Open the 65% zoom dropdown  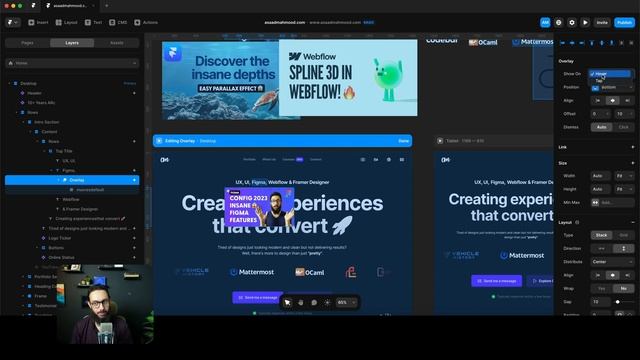pyautogui.click(x=346, y=302)
